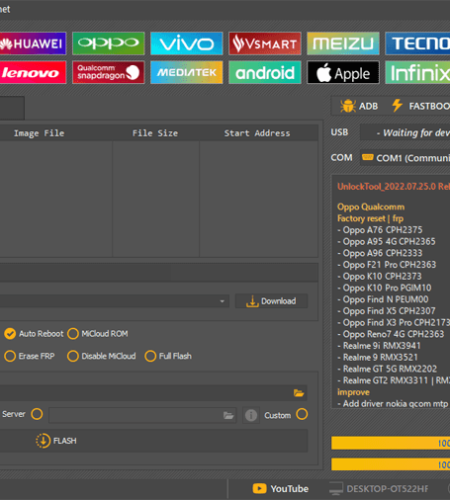This screenshot has width=450, height=500.
Task: Click log line Realme GT 5G RMX2202
Action: tap(387, 369)
